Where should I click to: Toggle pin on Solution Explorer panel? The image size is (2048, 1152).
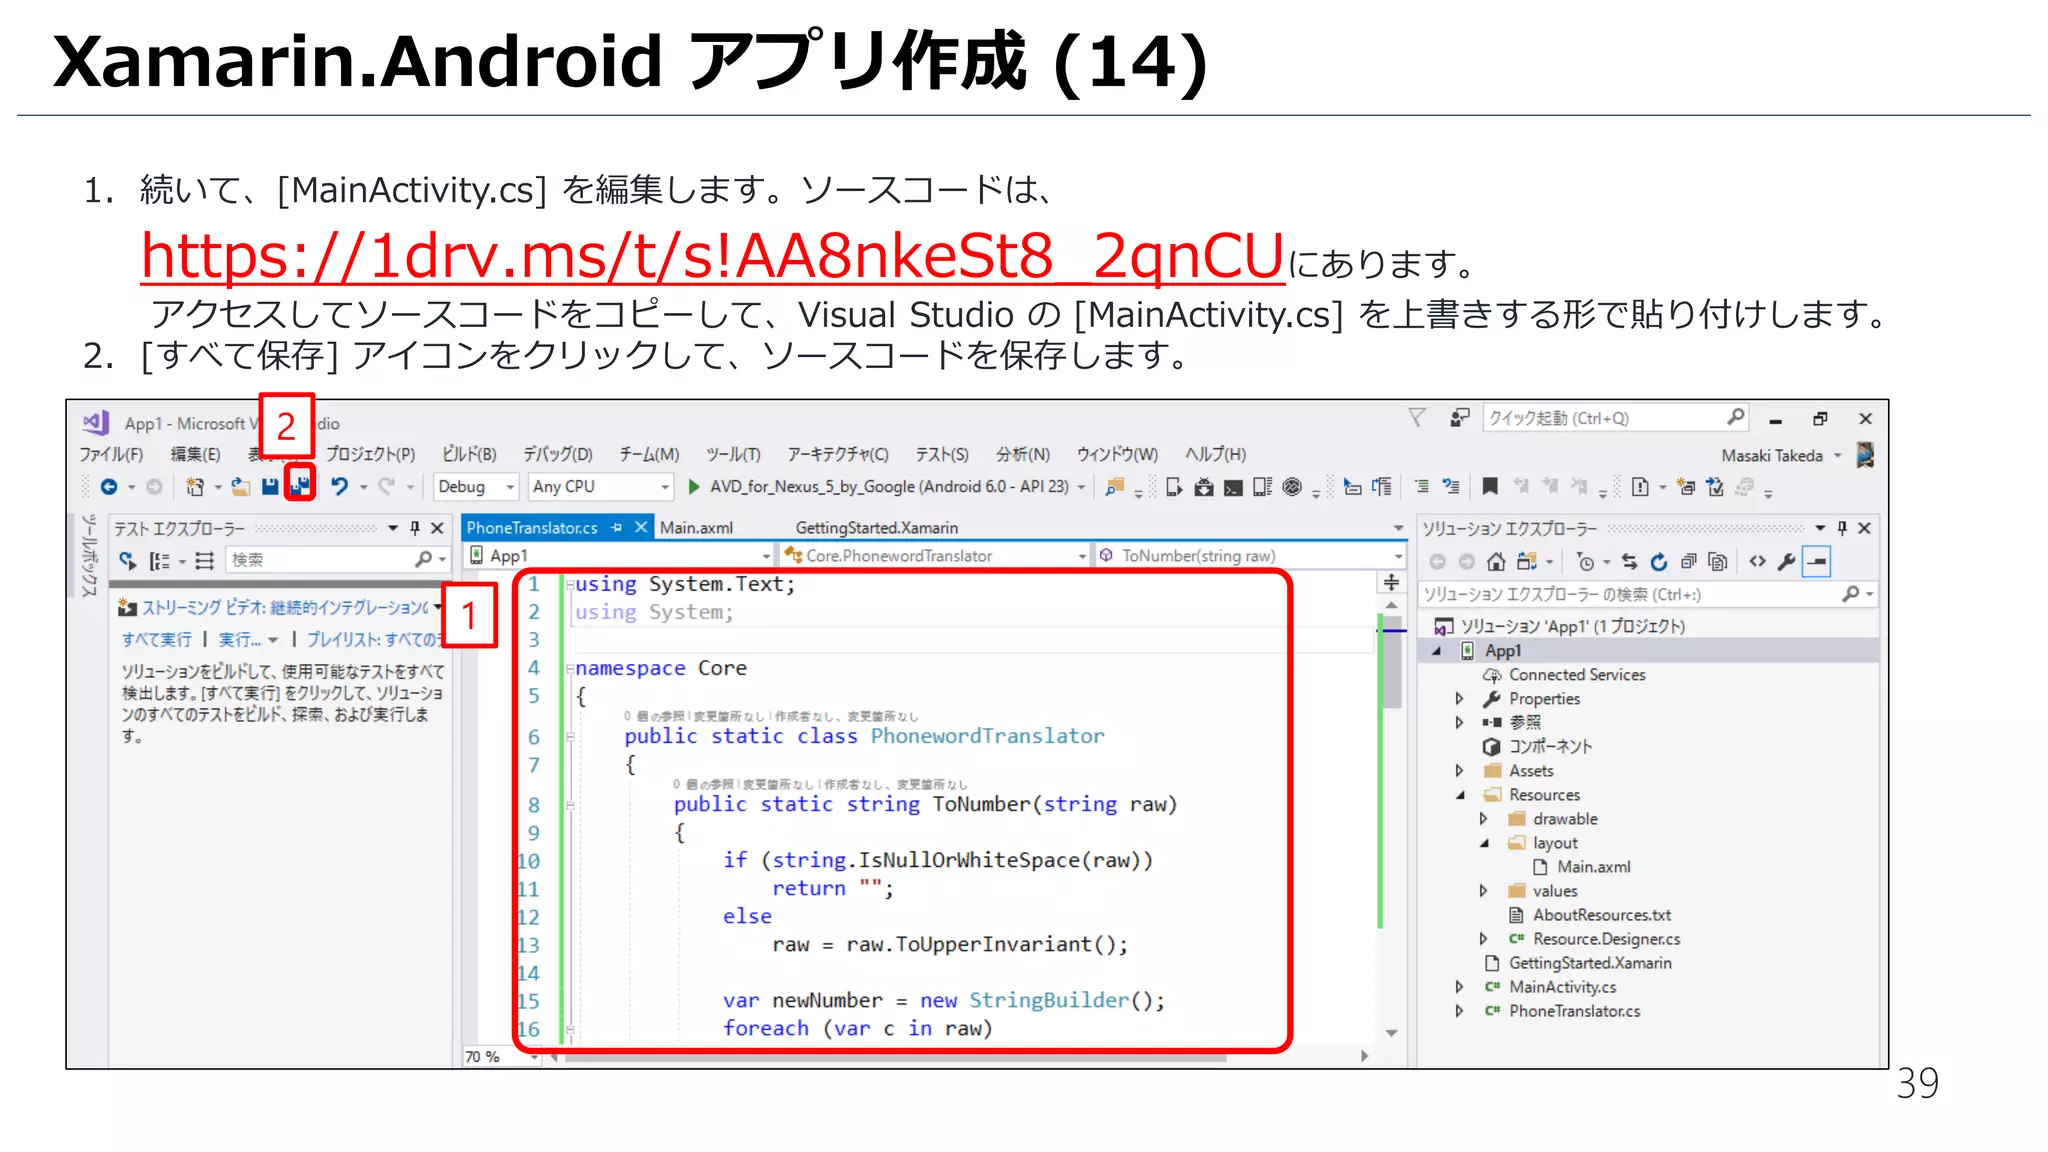[x=1842, y=528]
